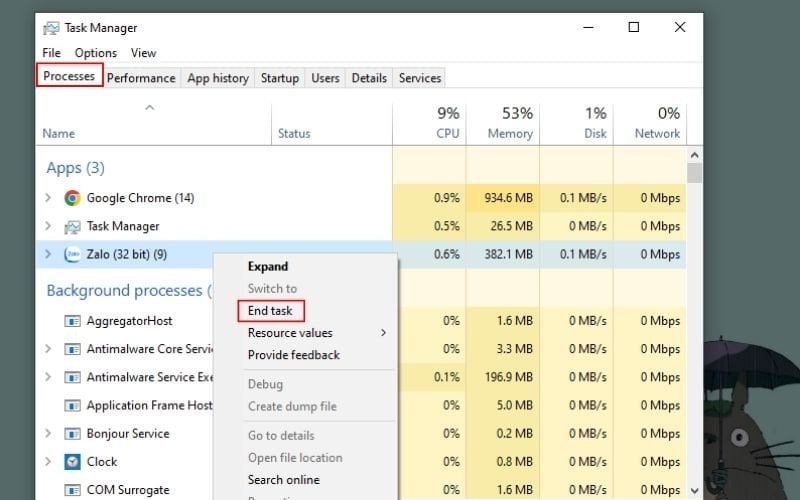This screenshot has height=500, width=800.
Task: Expand the Zalo (32 bit) process group
Action: (x=48, y=254)
